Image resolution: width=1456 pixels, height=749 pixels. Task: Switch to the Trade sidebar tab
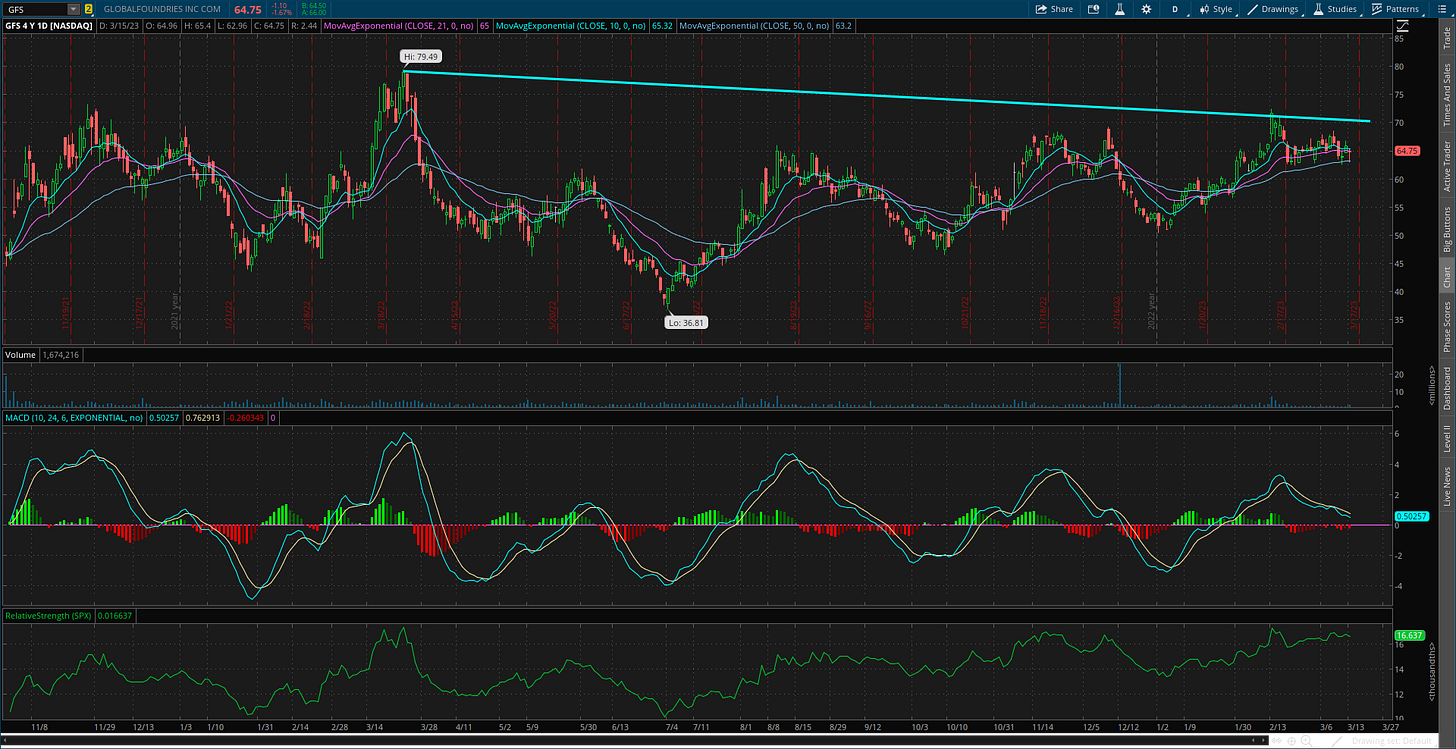pos(1446,39)
